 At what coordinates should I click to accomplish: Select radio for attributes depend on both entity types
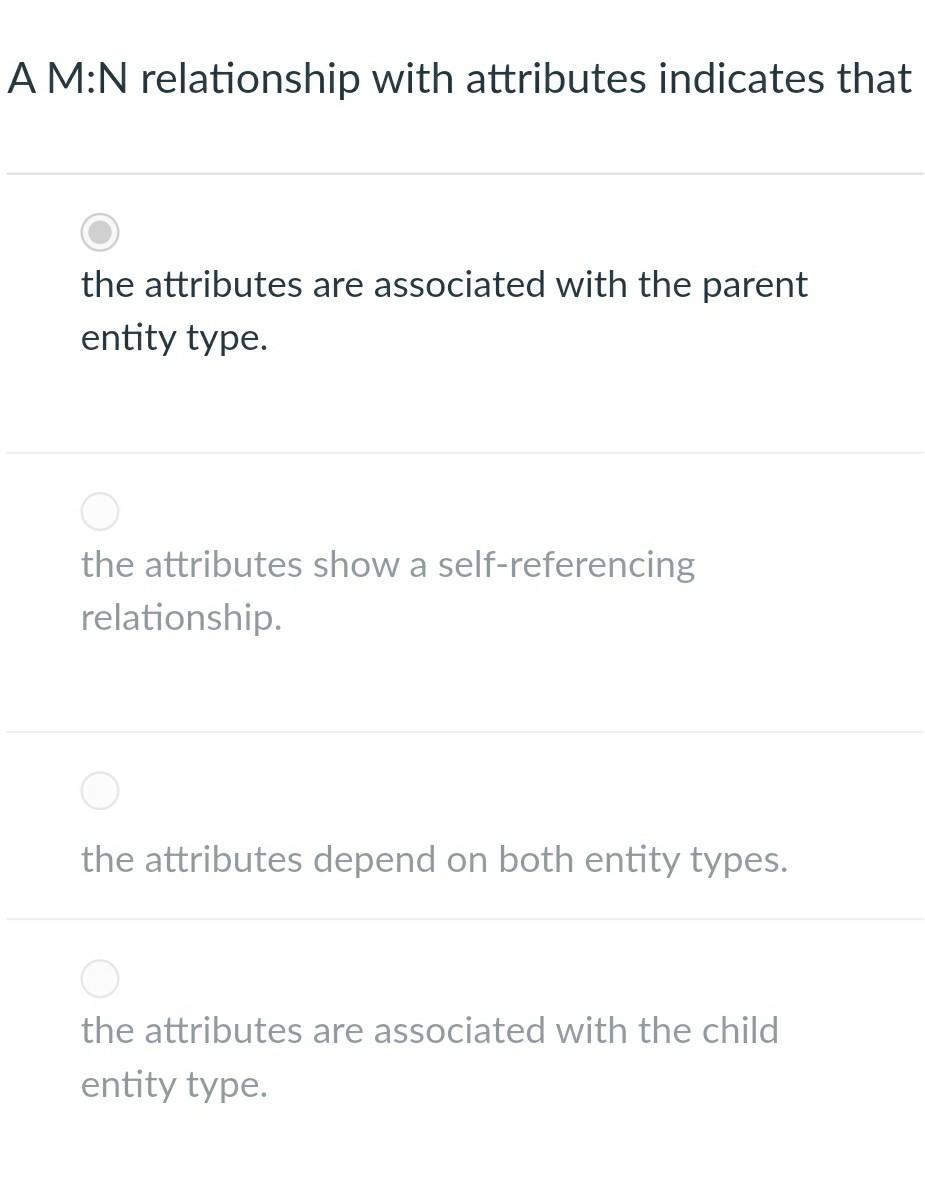100,790
